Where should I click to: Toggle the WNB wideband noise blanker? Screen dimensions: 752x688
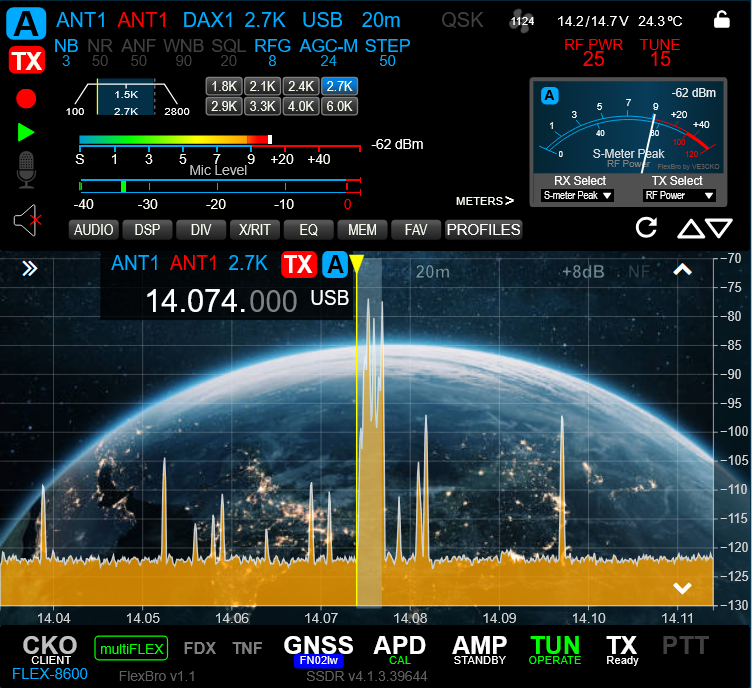pos(184,52)
